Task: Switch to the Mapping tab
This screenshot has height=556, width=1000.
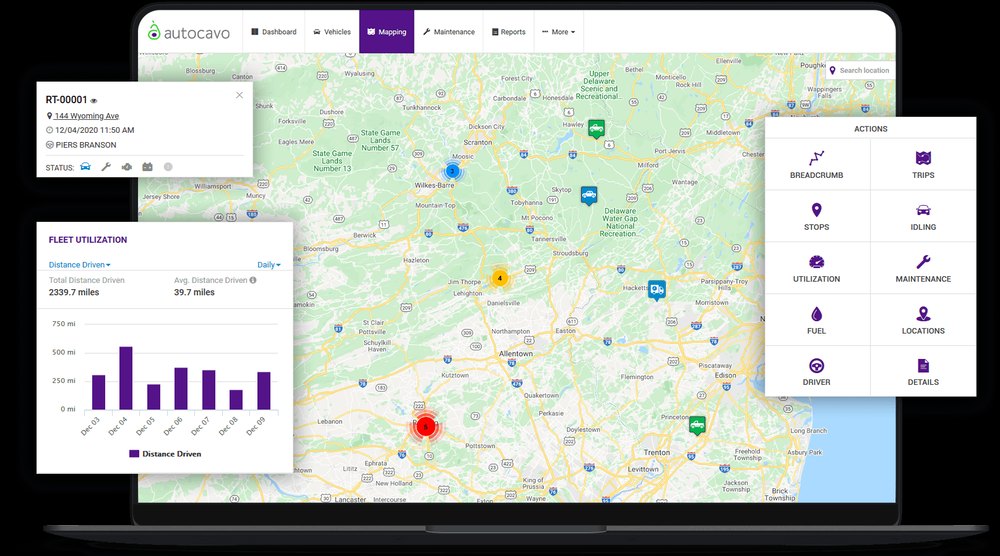Action: coord(386,32)
